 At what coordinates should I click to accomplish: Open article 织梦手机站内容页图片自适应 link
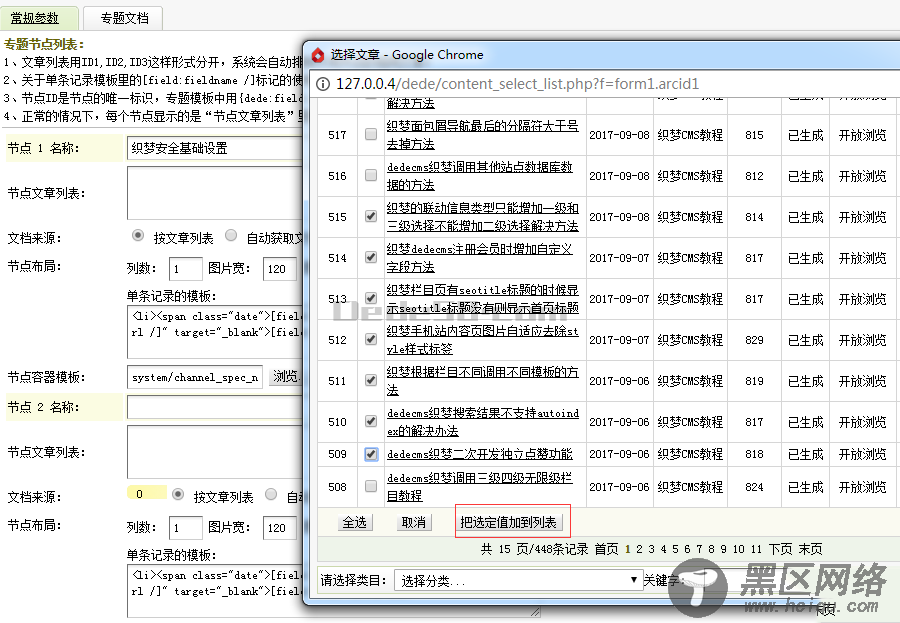point(482,339)
